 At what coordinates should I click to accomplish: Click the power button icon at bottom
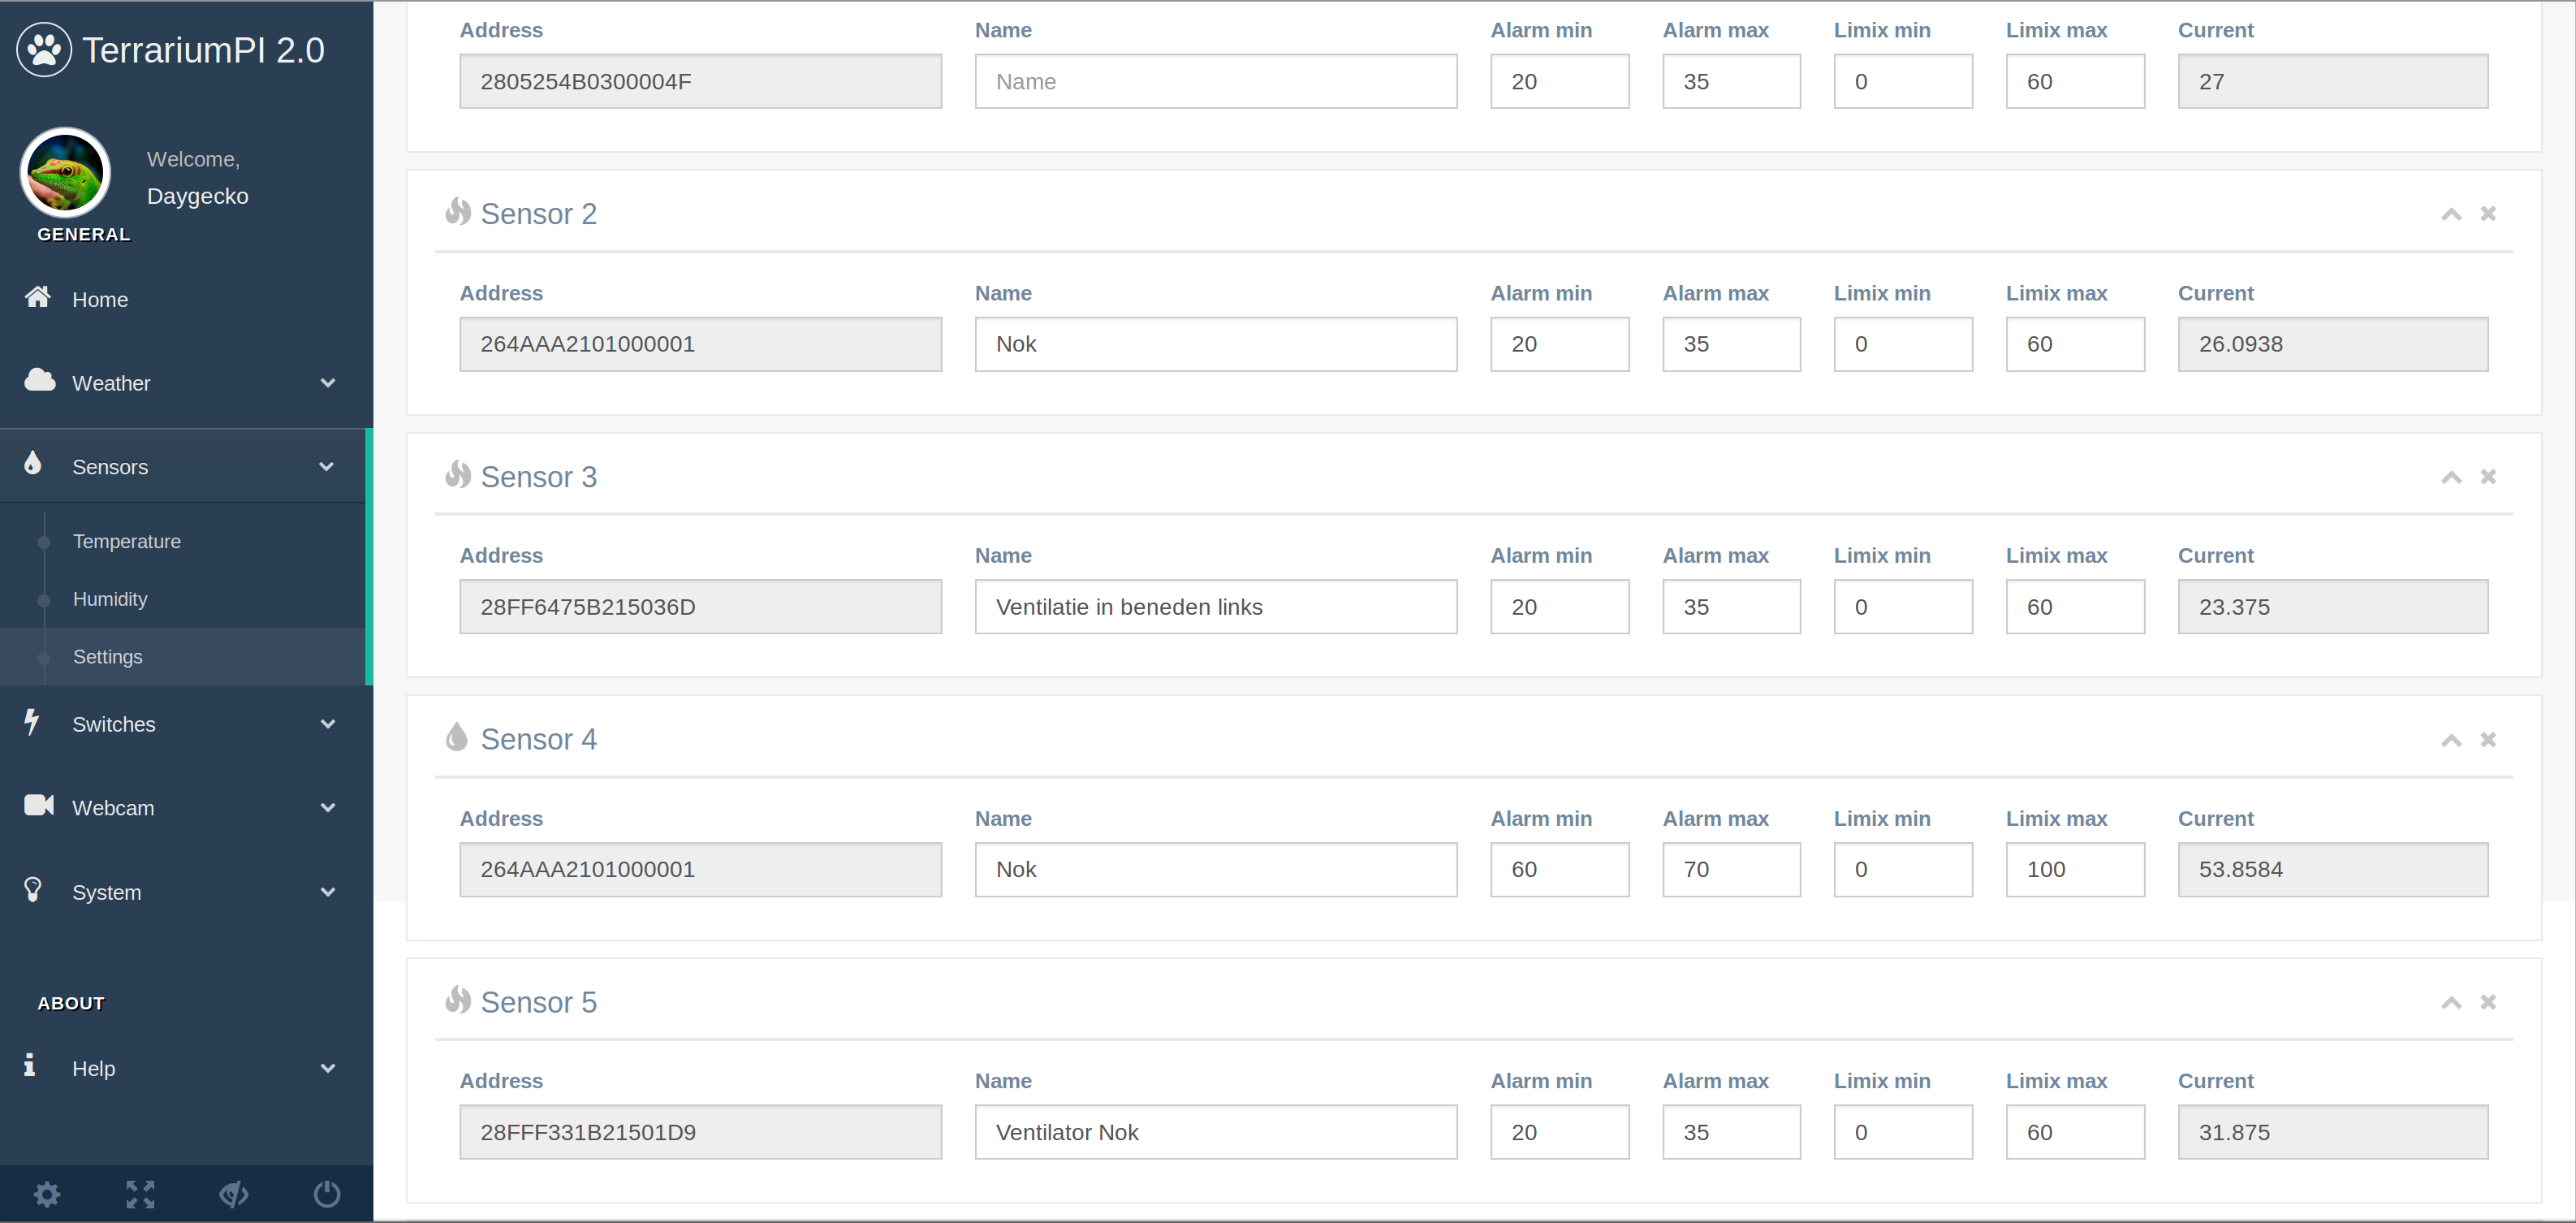click(x=327, y=1194)
